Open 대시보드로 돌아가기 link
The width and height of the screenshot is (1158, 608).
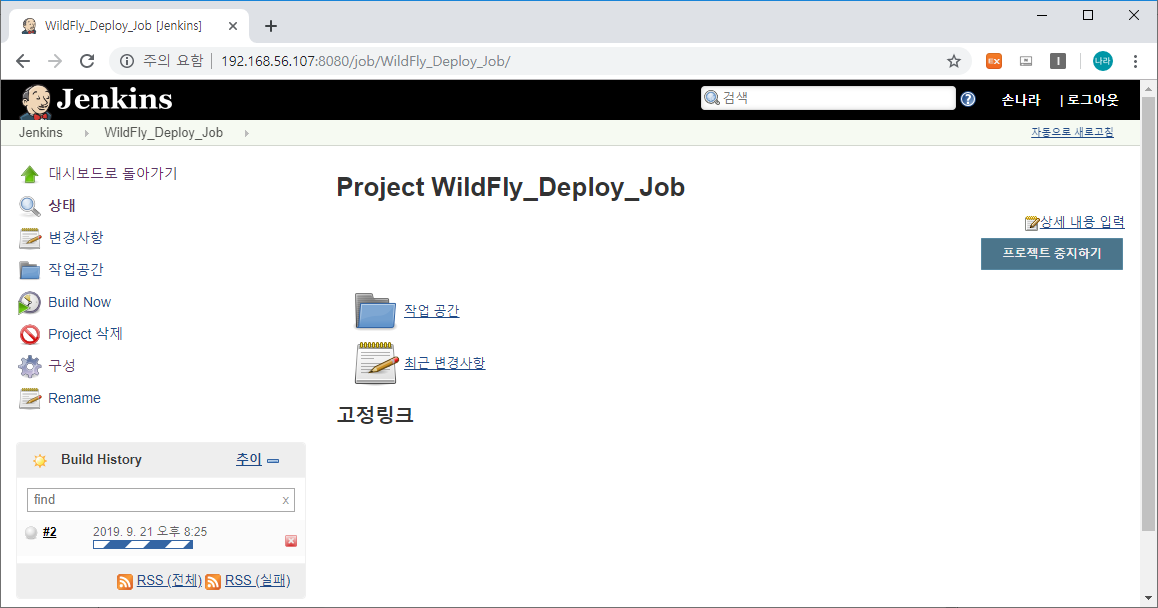tap(113, 174)
